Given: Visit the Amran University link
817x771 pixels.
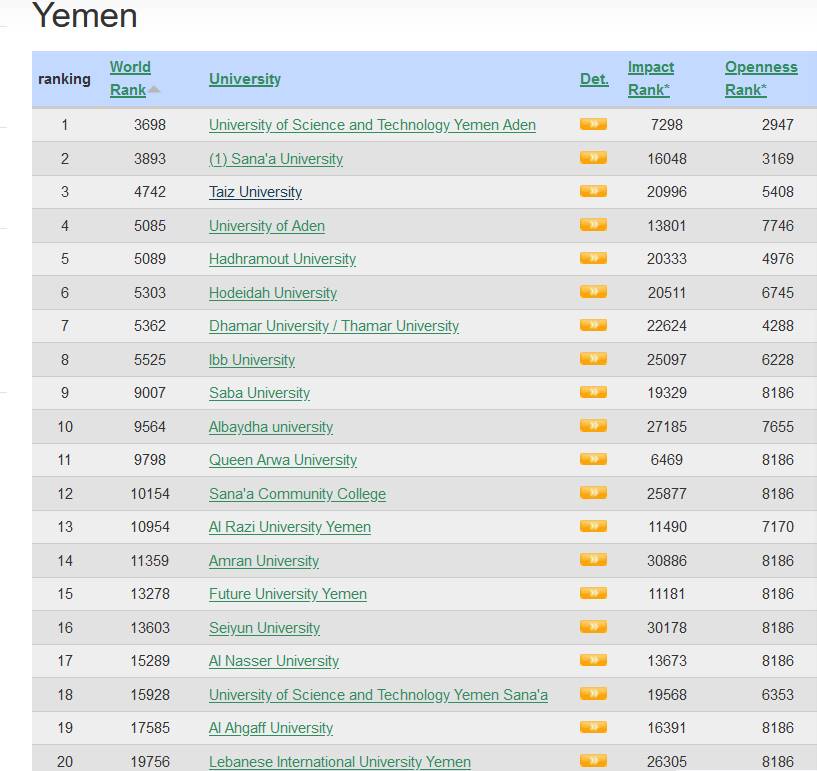Looking at the screenshot, I should coord(264,561).
